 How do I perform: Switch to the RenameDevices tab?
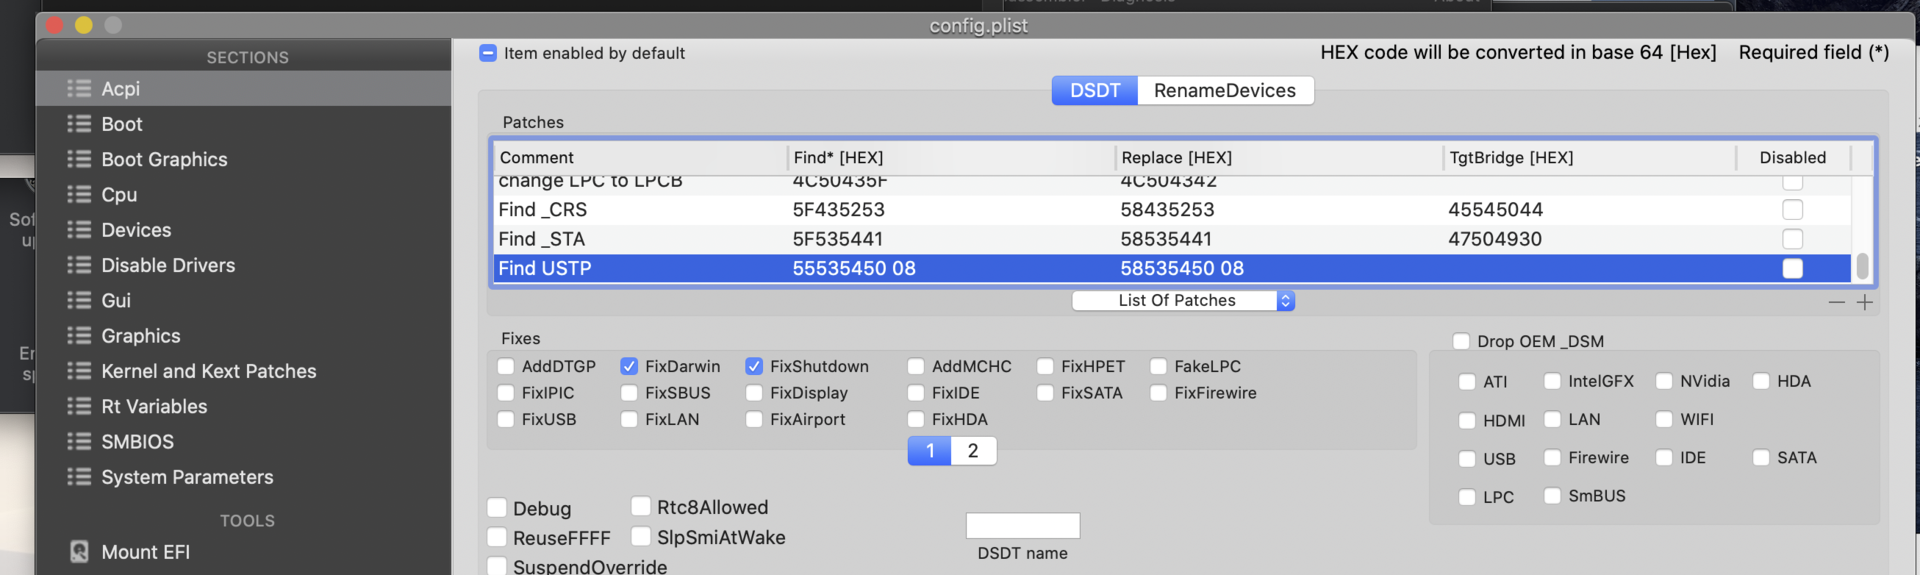coord(1225,91)
